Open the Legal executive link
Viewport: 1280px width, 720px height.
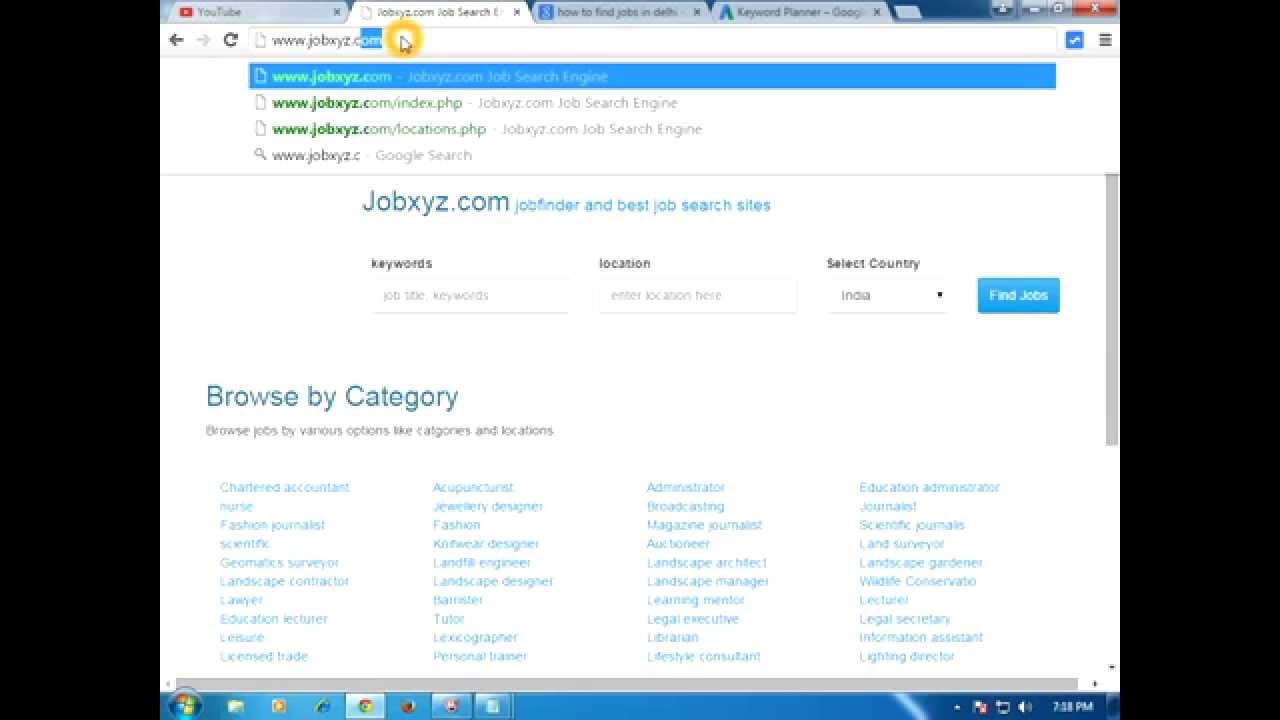[692, 619]
